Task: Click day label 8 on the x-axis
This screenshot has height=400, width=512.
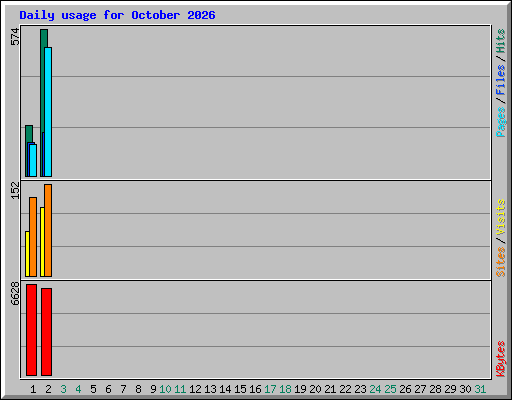Action: tap(138, 389)
